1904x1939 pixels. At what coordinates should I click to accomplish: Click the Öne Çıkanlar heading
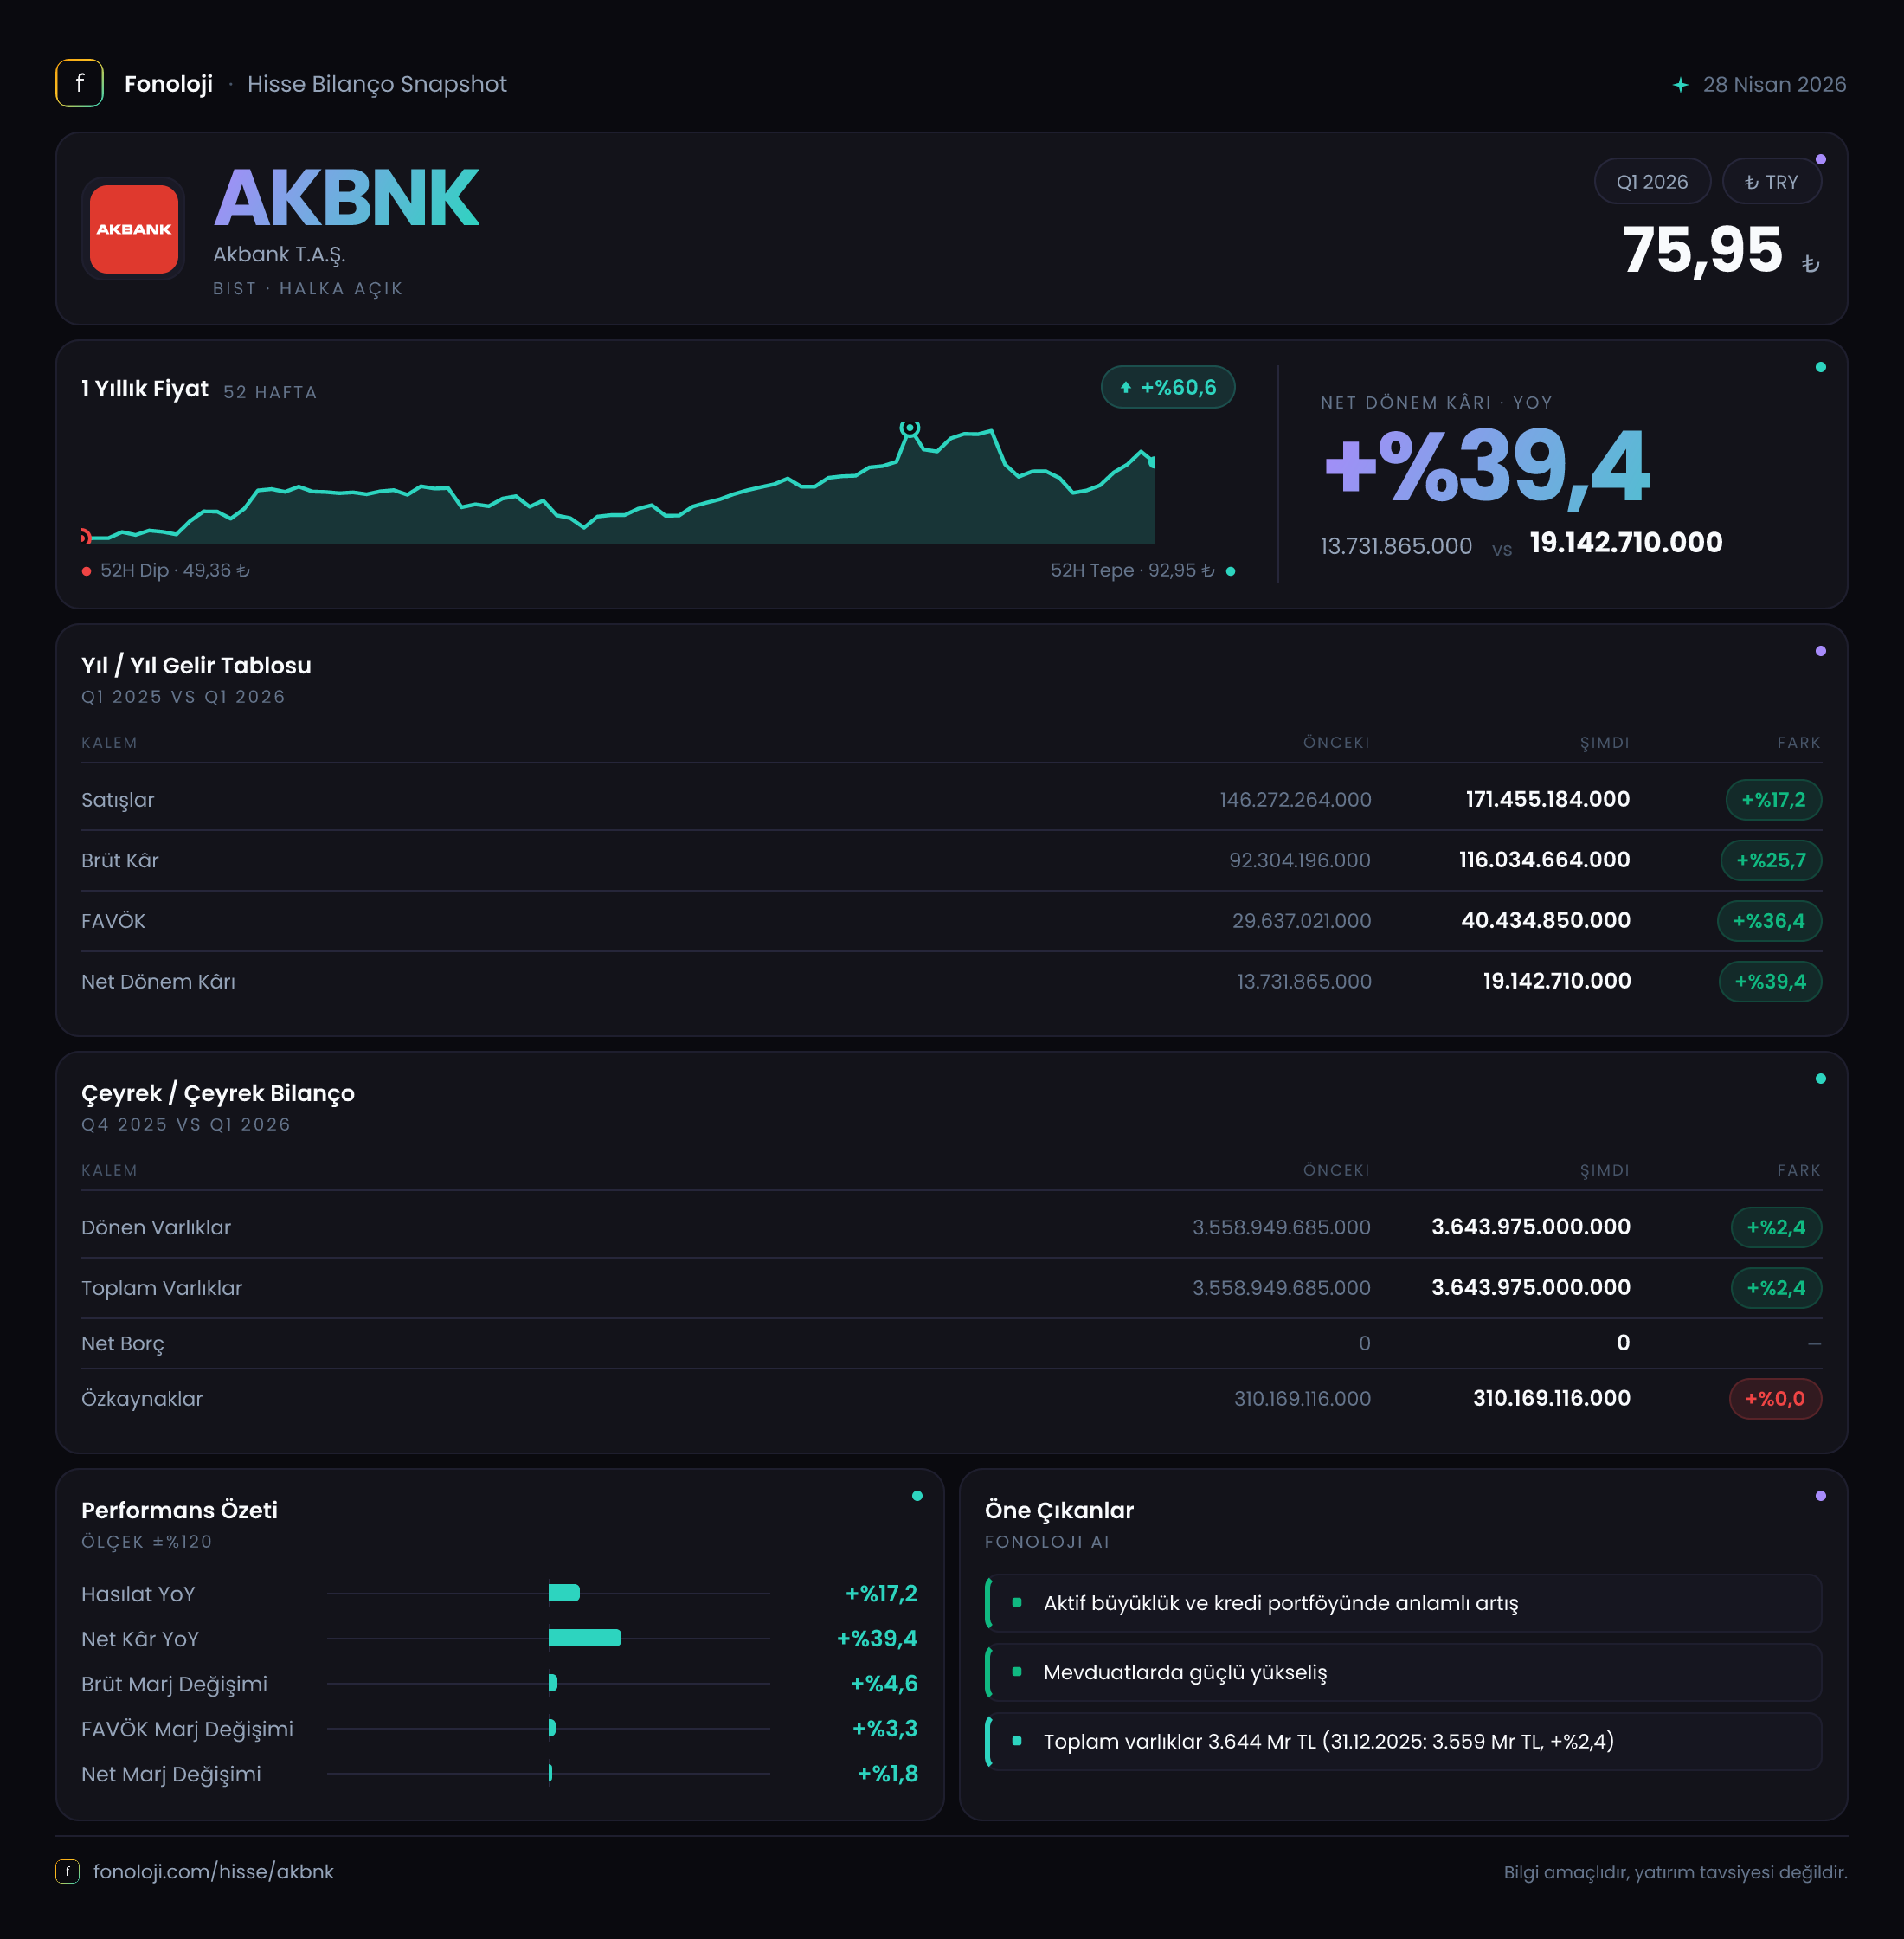pos(1059,1510)
